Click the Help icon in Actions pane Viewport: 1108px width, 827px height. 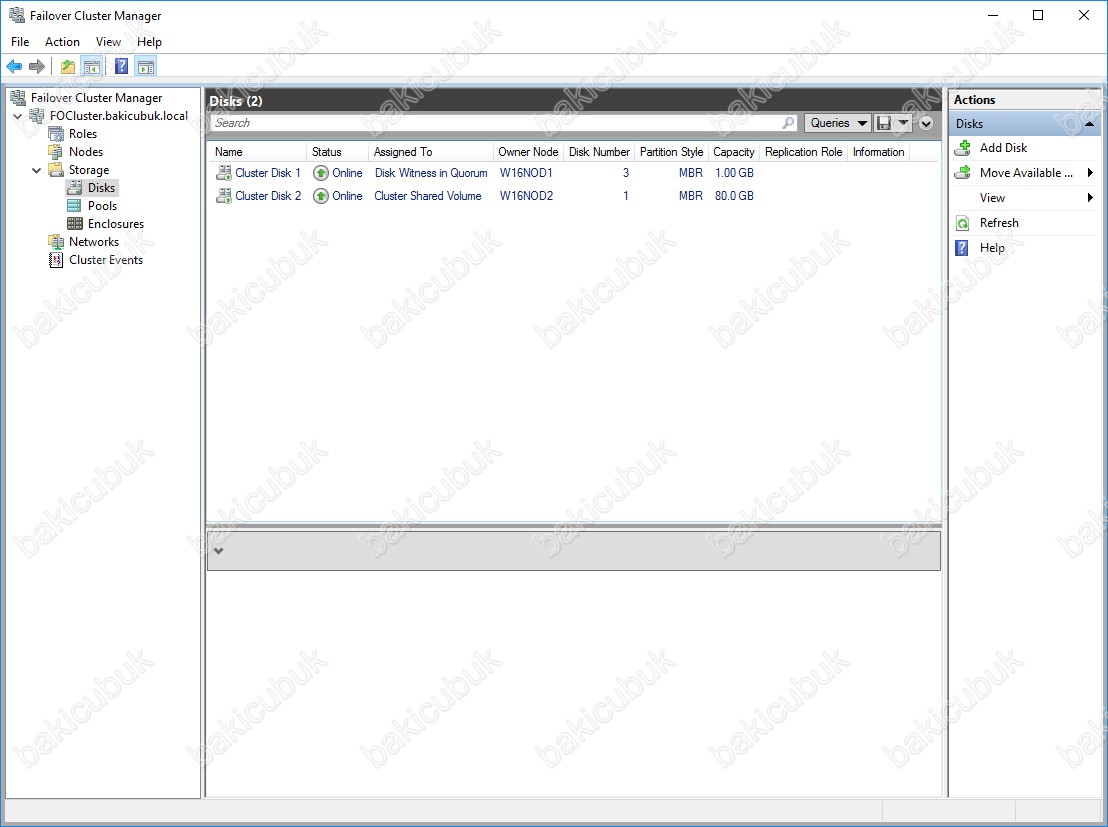962,248
